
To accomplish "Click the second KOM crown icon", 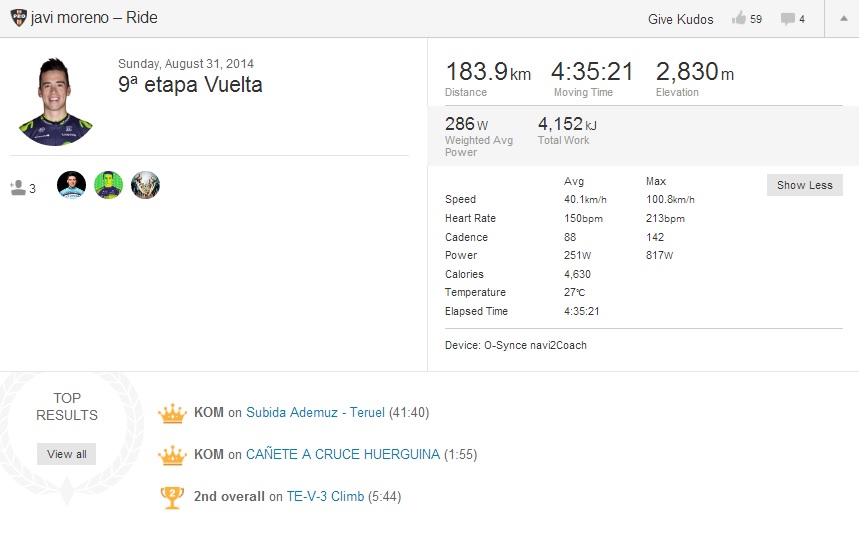I will 173,455.
